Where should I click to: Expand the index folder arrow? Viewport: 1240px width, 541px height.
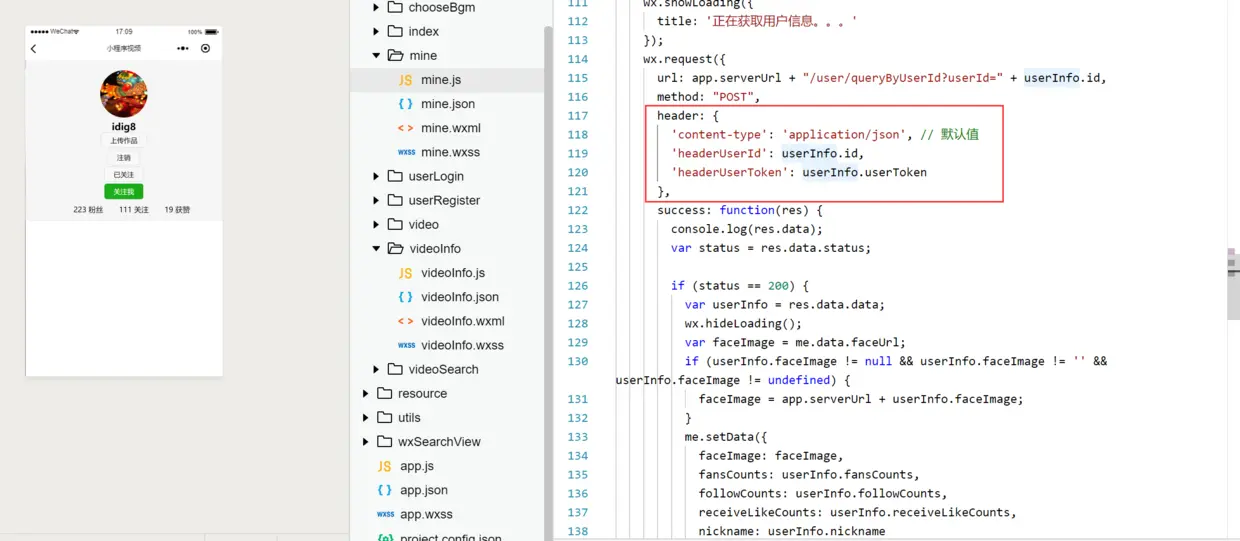click(376, 31)
